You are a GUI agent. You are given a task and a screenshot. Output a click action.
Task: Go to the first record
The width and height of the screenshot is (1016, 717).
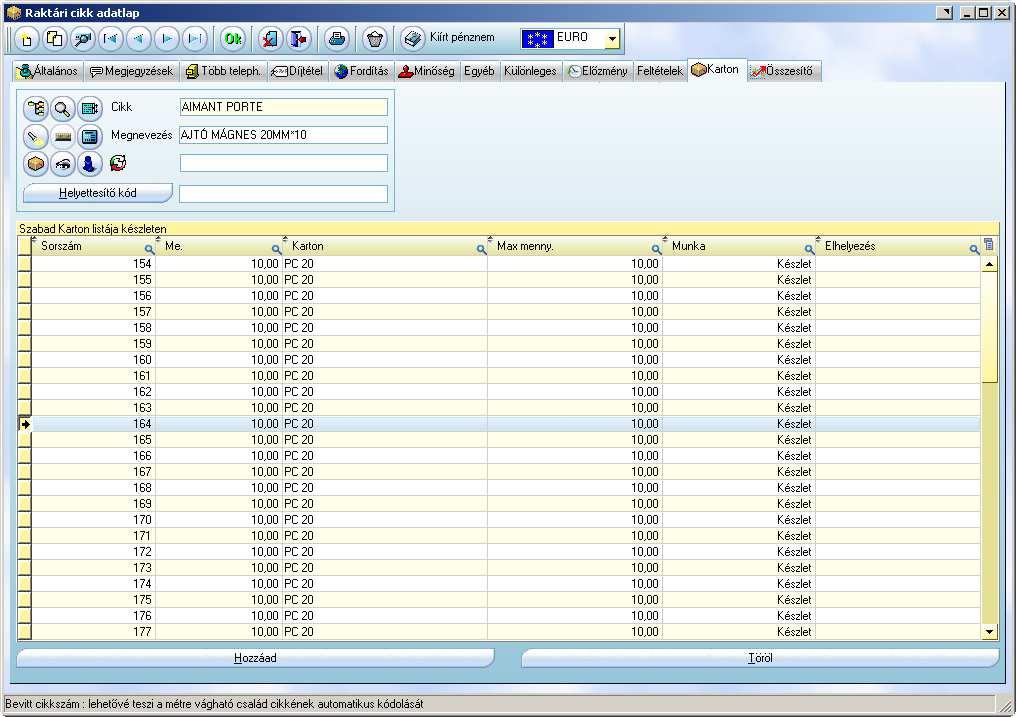[x=111, y=40]
